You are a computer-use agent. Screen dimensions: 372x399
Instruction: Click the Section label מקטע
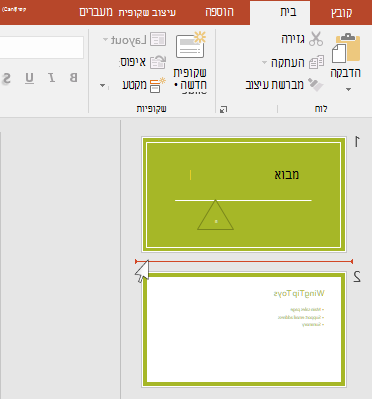[x=135, y=85]
